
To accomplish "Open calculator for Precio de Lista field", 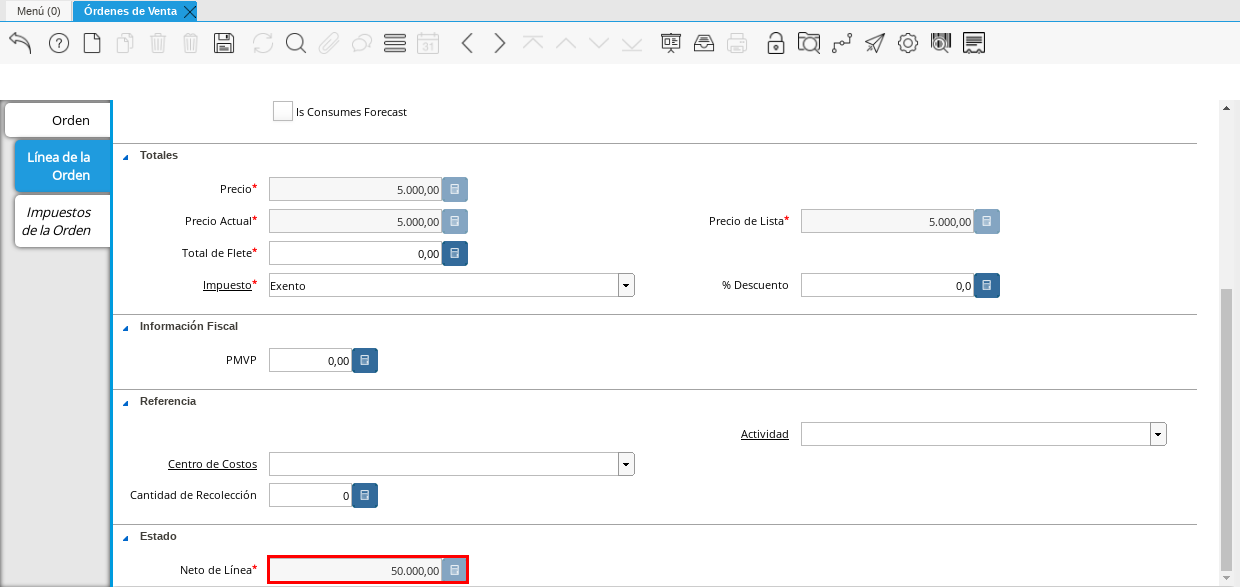I will click(x=987, y=221).
